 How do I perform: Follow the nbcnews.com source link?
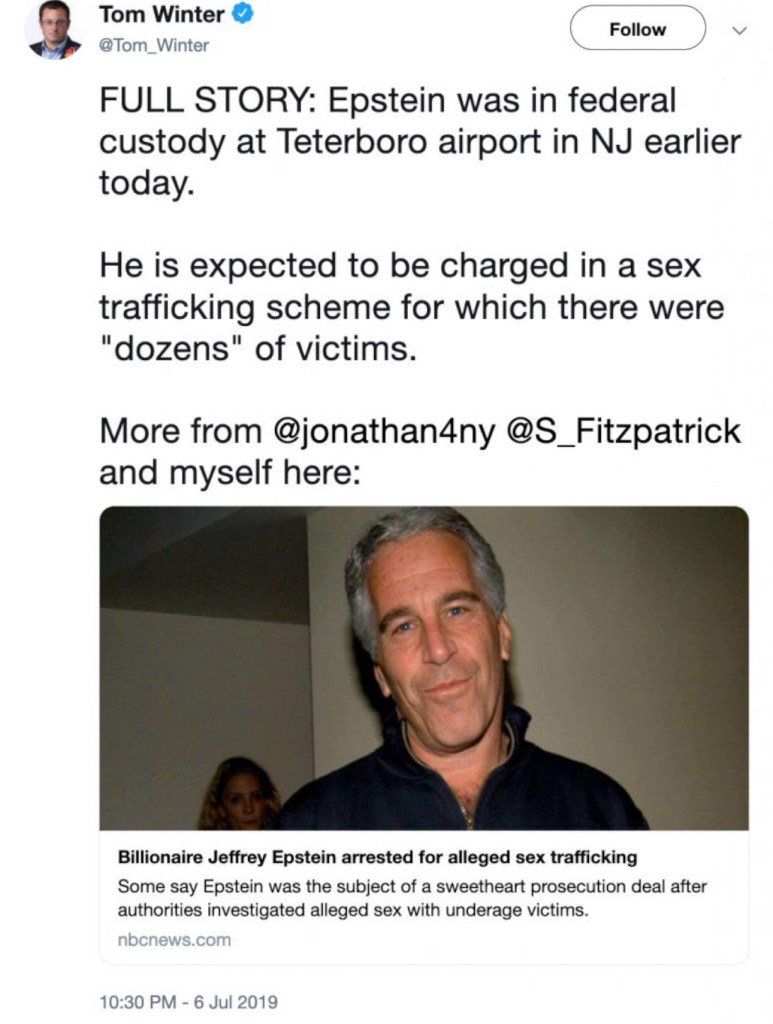pyautogui.click(x=174, y=939)
